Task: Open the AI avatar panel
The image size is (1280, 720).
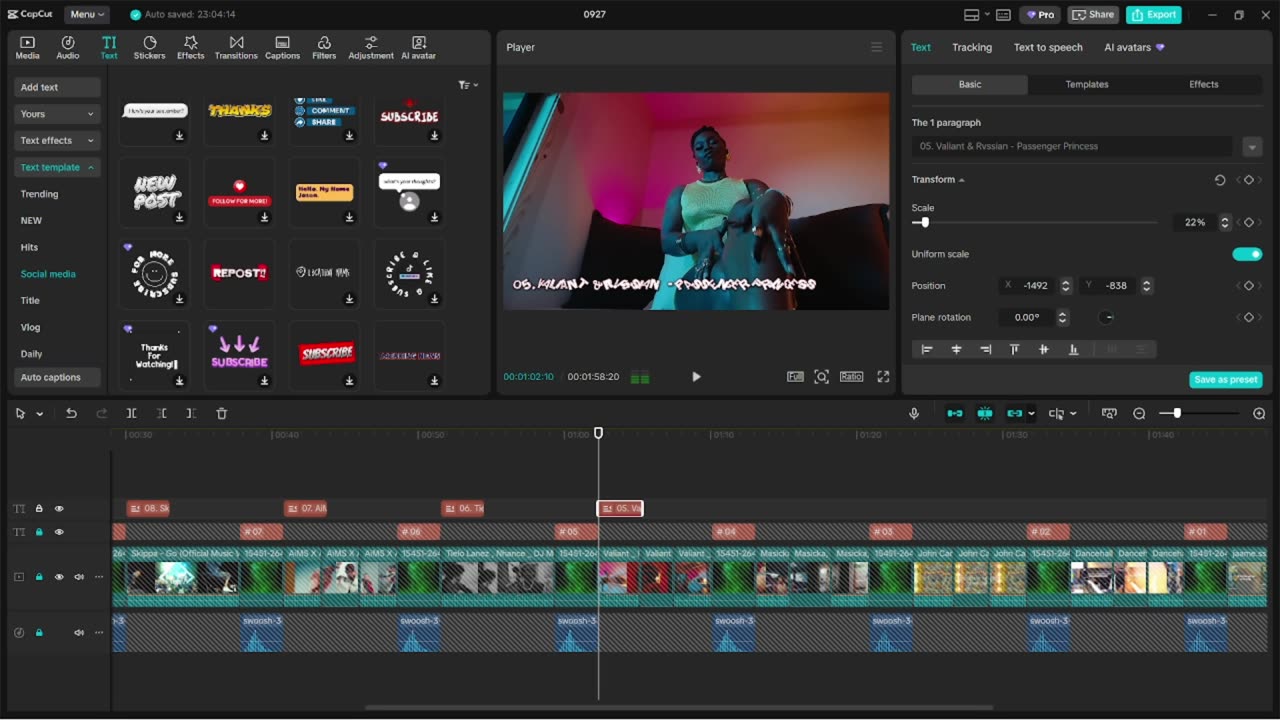Action: [419, 47]
